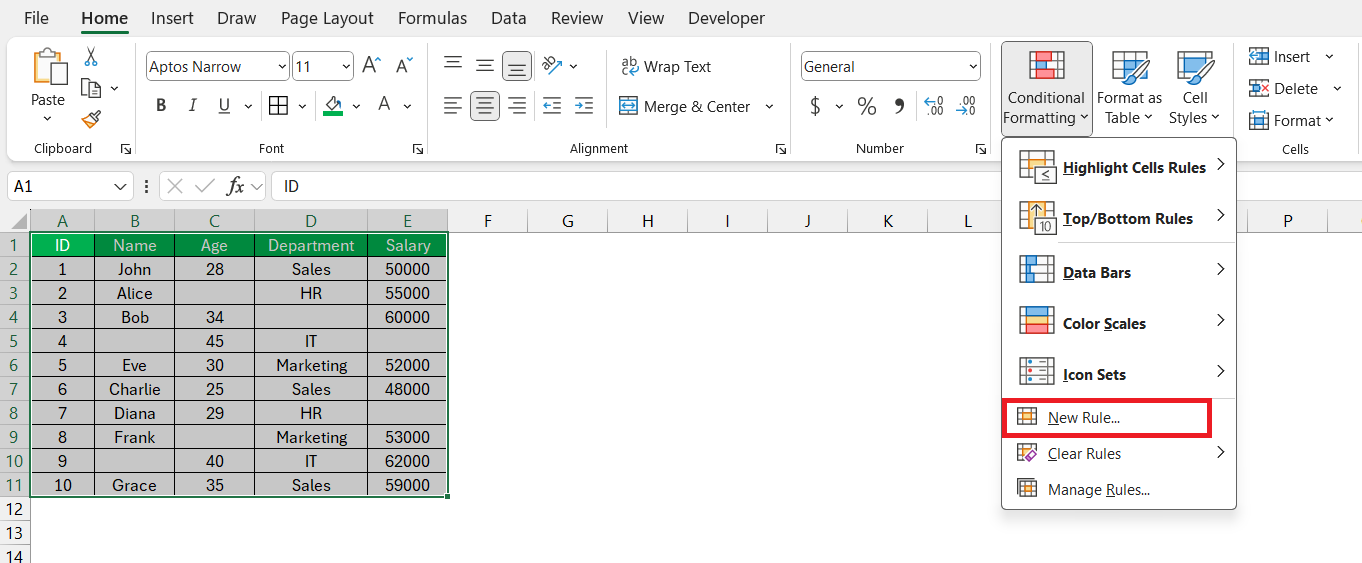
Task: Decrease font size with smaller A
Action: [404, 66]
